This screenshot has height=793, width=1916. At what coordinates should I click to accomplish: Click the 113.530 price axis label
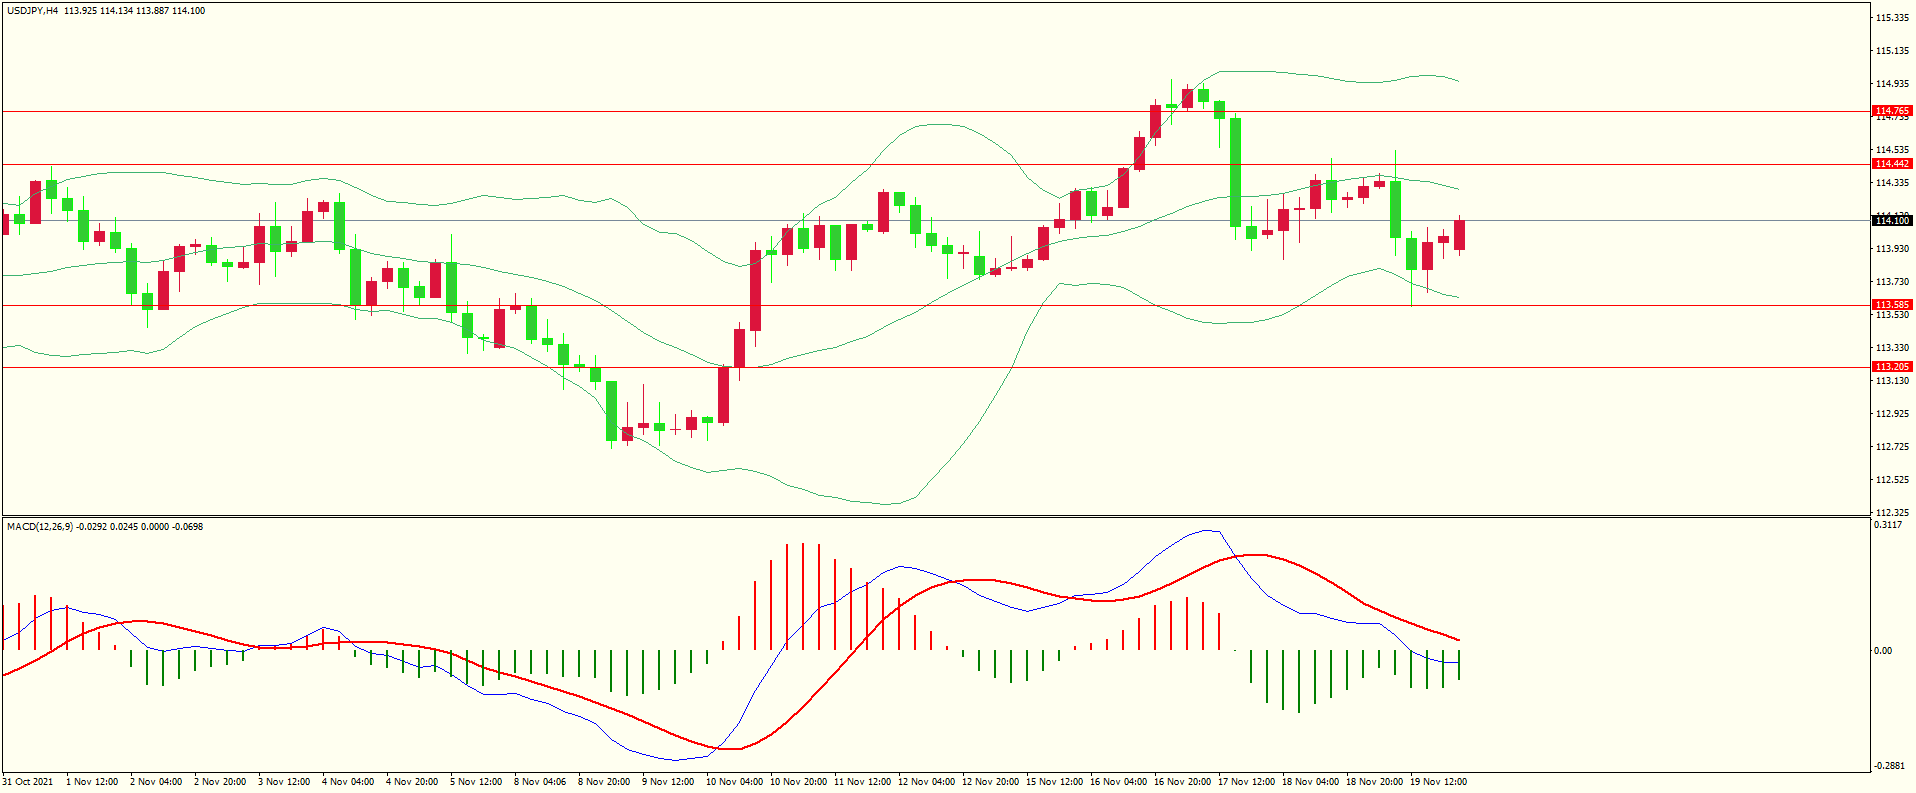(1893, 315)
